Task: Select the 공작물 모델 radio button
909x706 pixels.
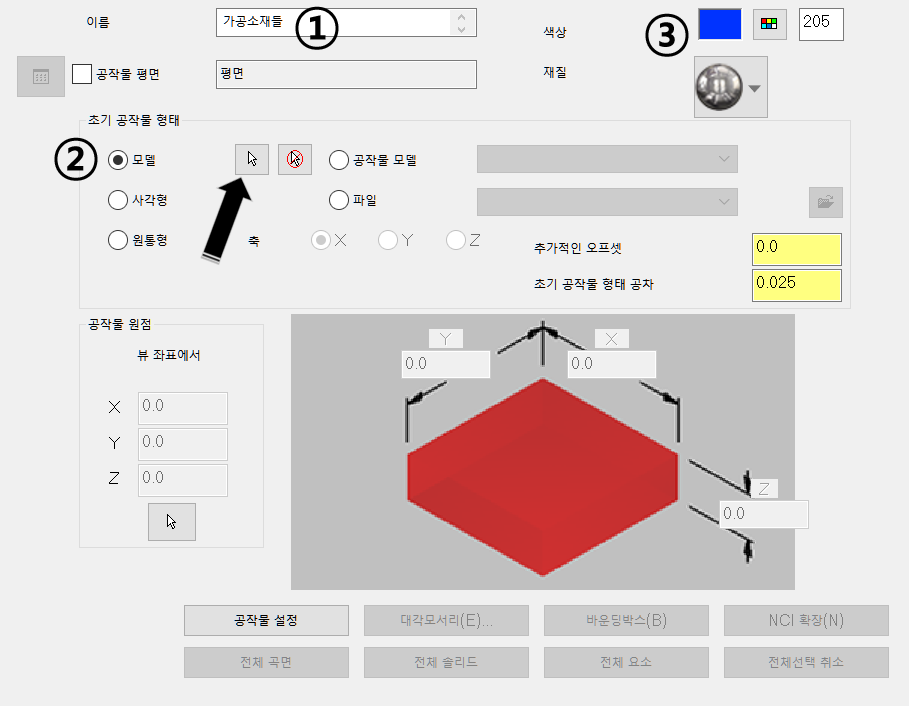Action: [x=339, y=160]
